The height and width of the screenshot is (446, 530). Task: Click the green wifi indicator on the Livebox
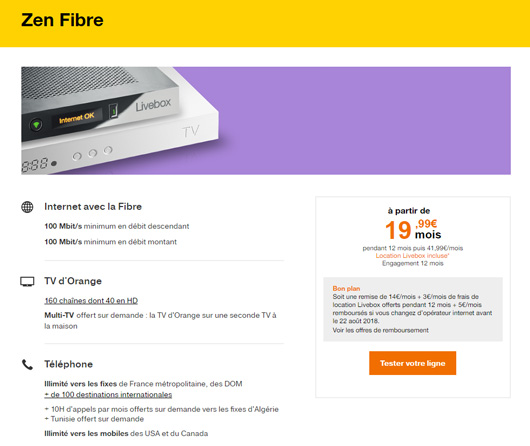tap(36, 125)
